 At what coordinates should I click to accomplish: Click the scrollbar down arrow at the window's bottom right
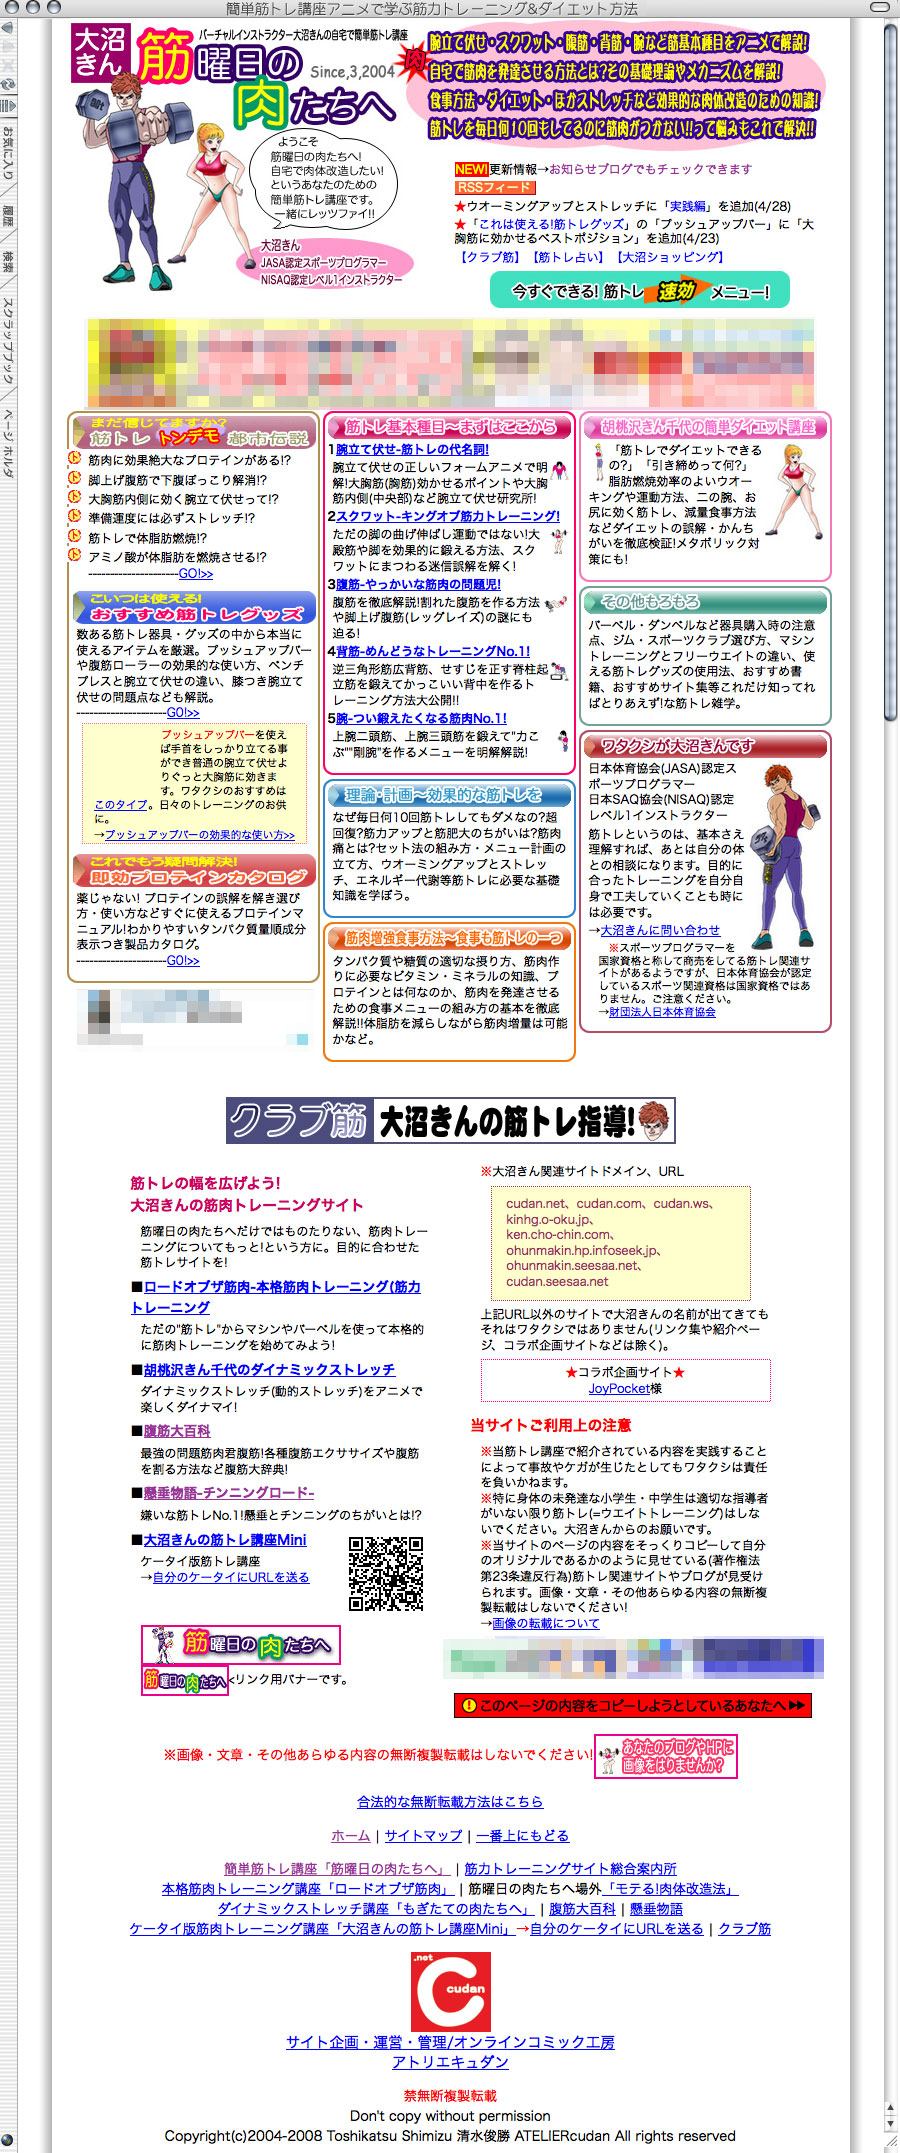point(891,2121)
